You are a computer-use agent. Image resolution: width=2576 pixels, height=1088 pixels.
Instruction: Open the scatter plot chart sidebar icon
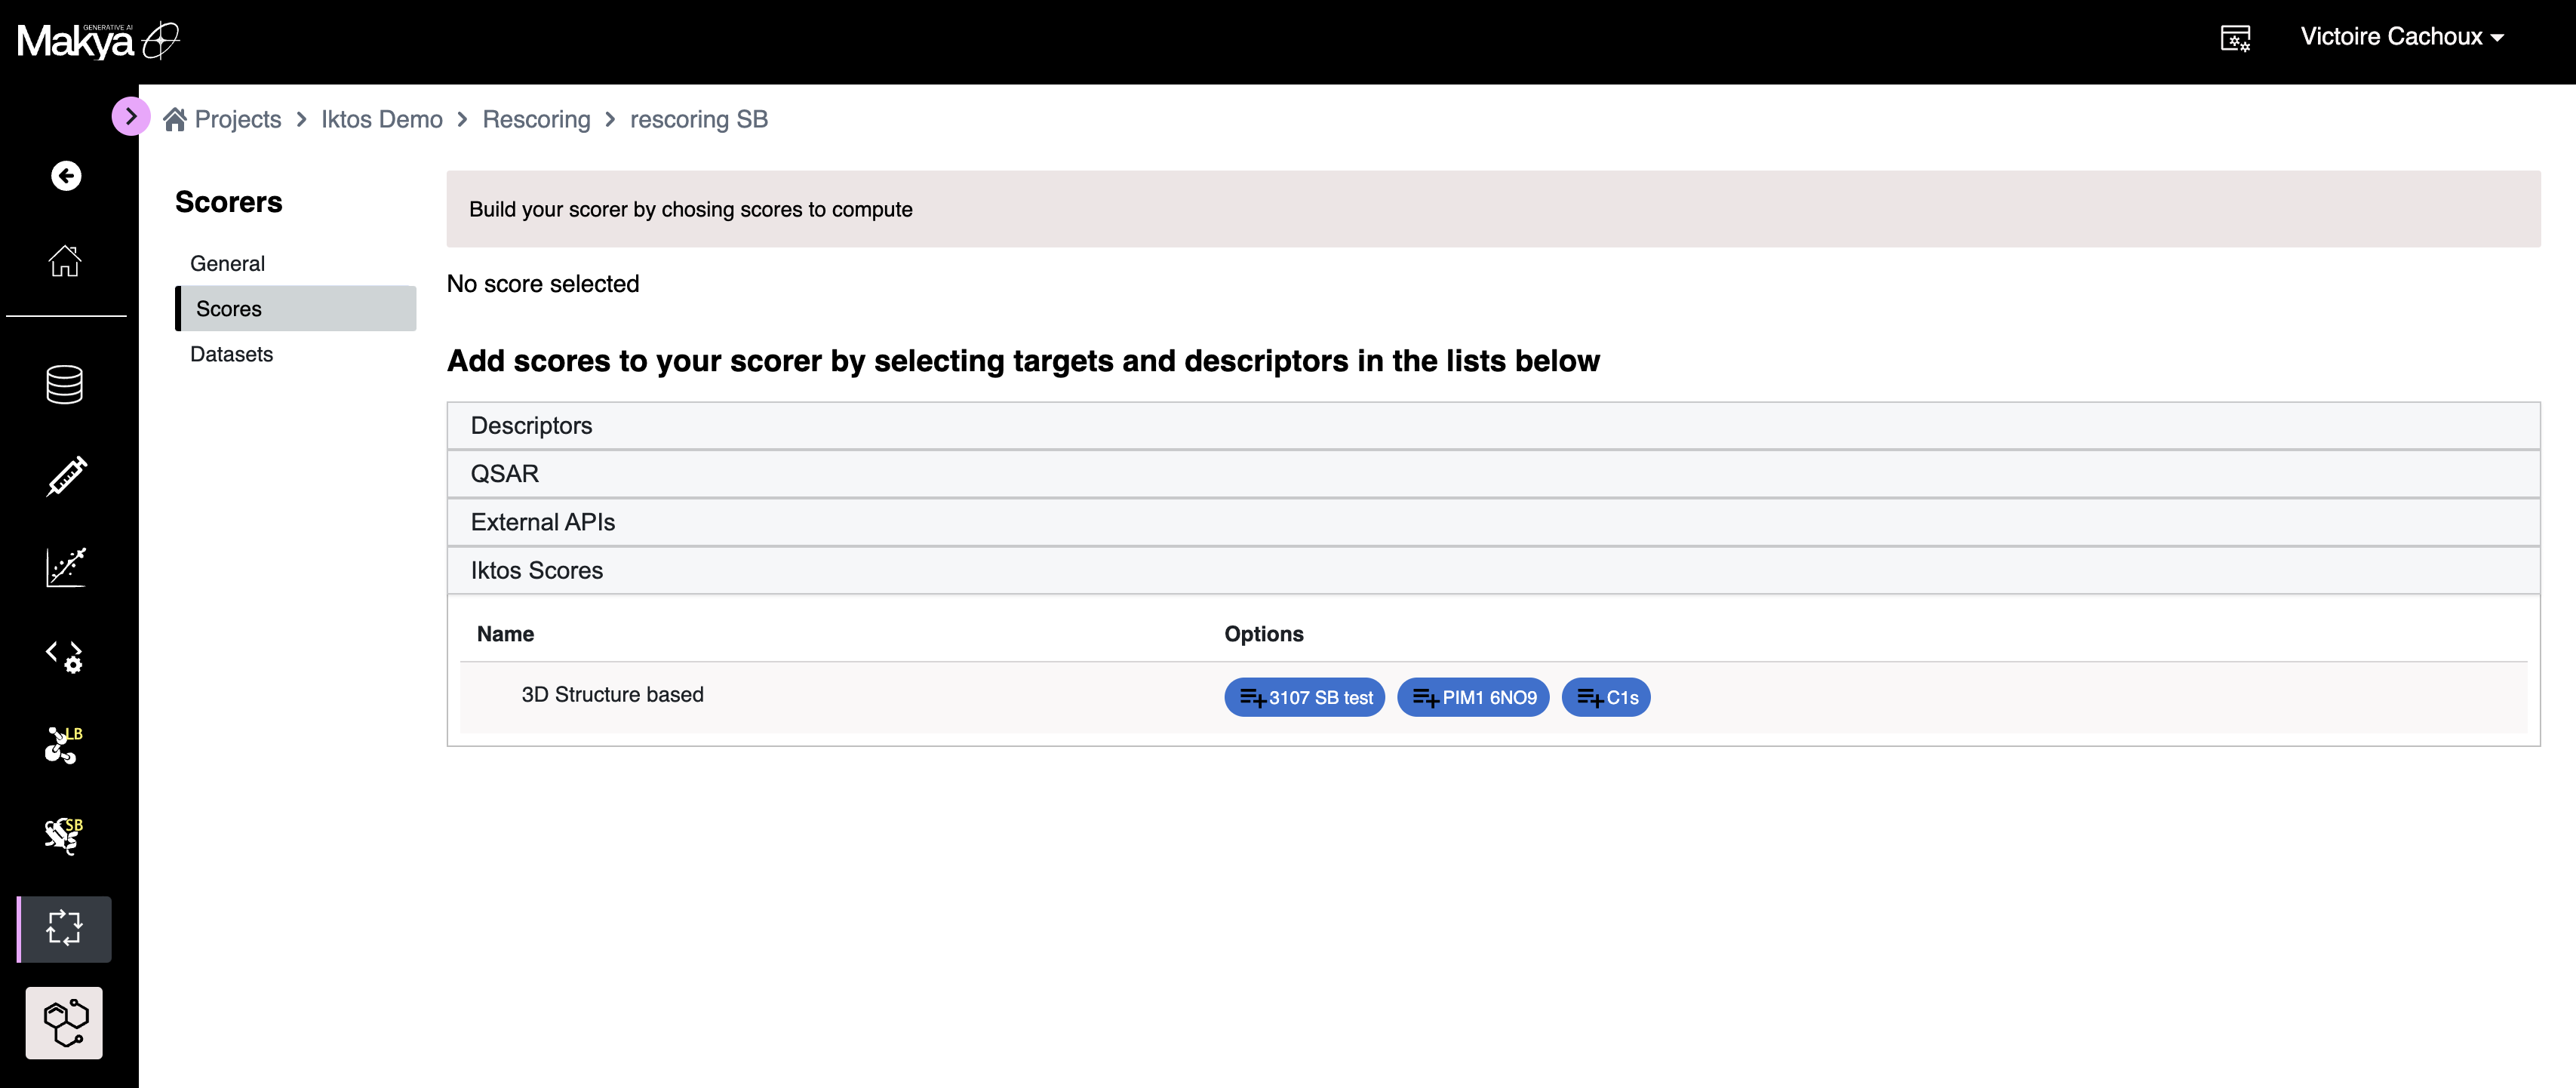click(66, 567)
